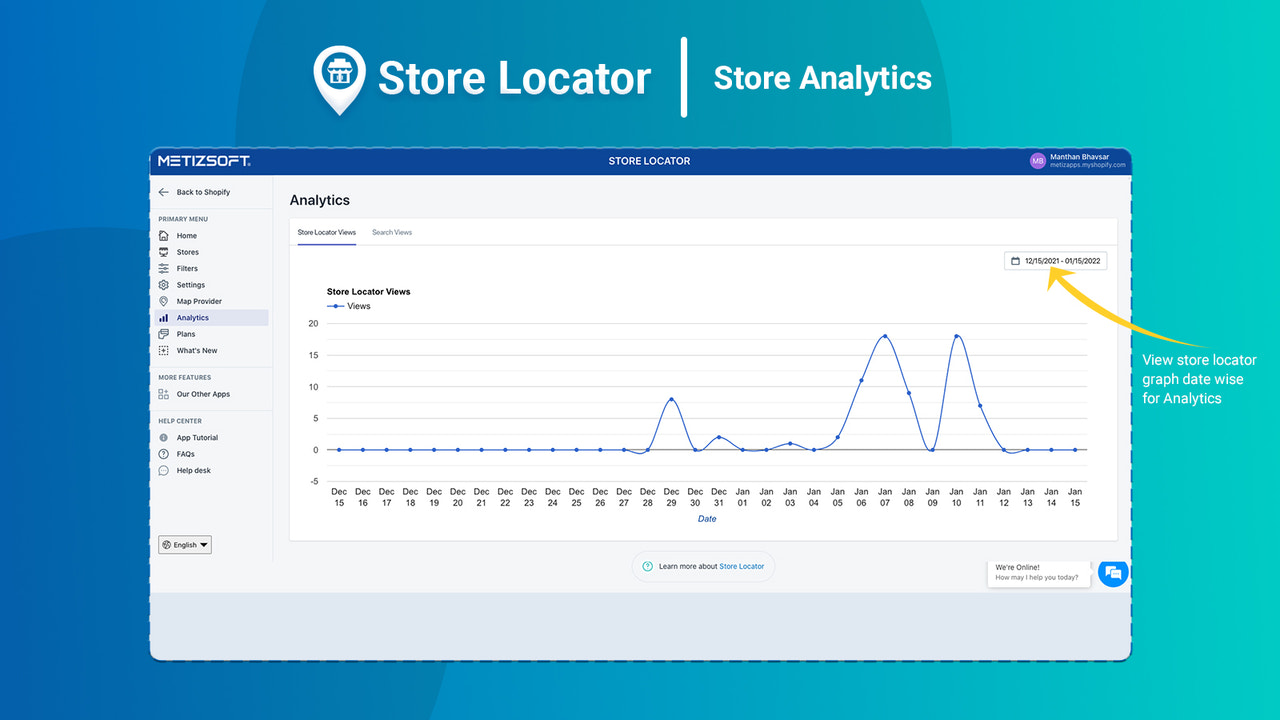Select the Store Locator Views tab

click(326, 231)
